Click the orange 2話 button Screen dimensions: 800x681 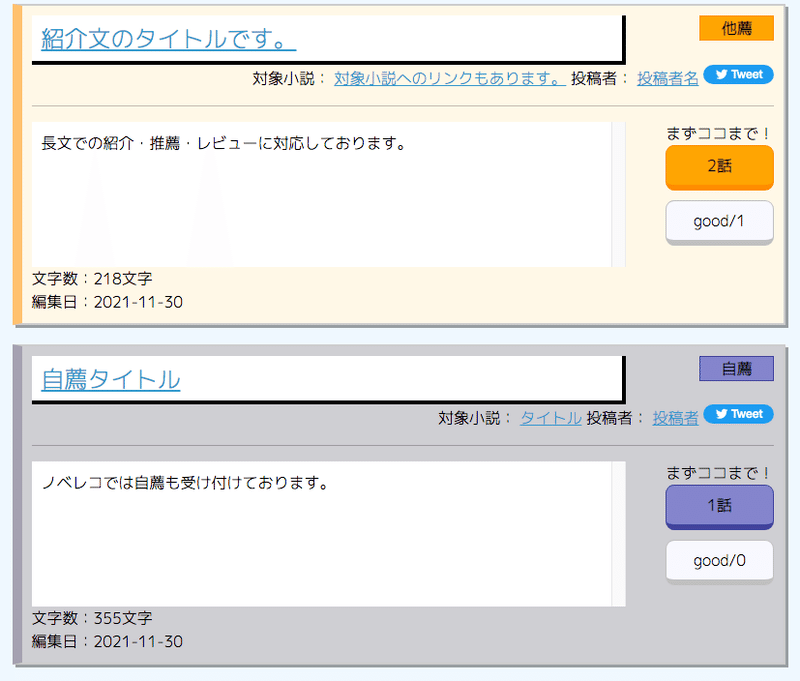(x=719, y=167)
